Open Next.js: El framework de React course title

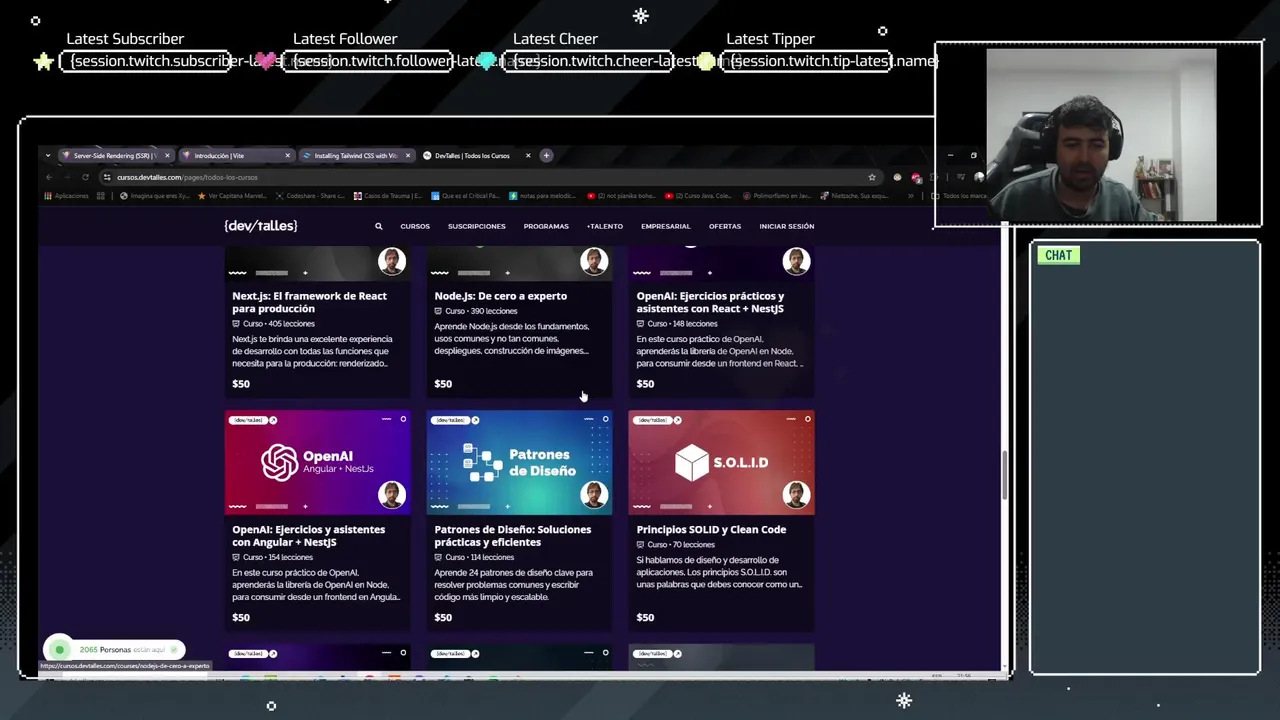[x=309, y=302]
